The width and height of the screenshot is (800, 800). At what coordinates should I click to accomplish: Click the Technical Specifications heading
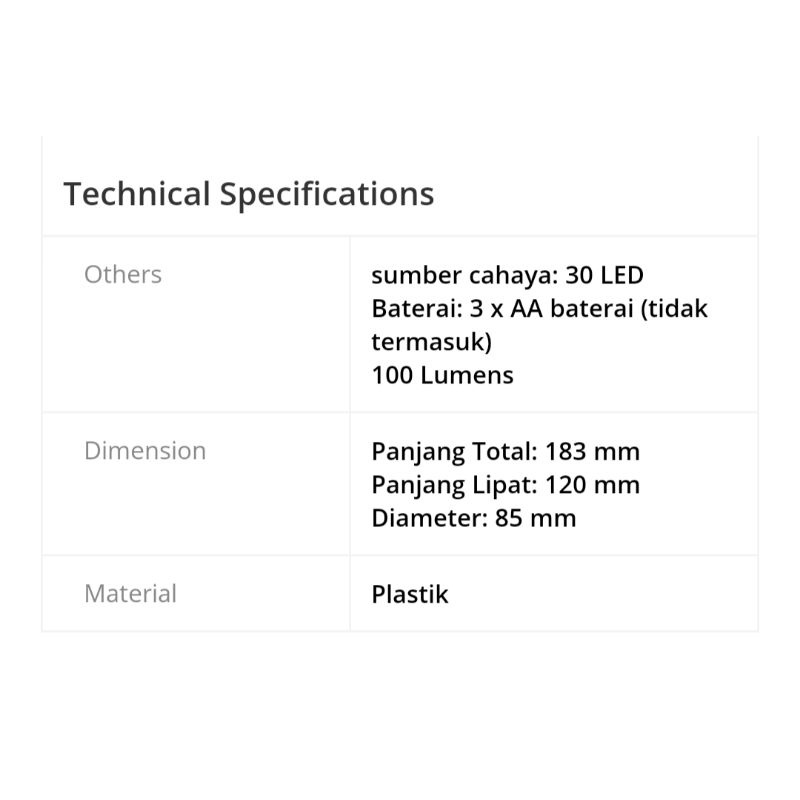point(249,194)
